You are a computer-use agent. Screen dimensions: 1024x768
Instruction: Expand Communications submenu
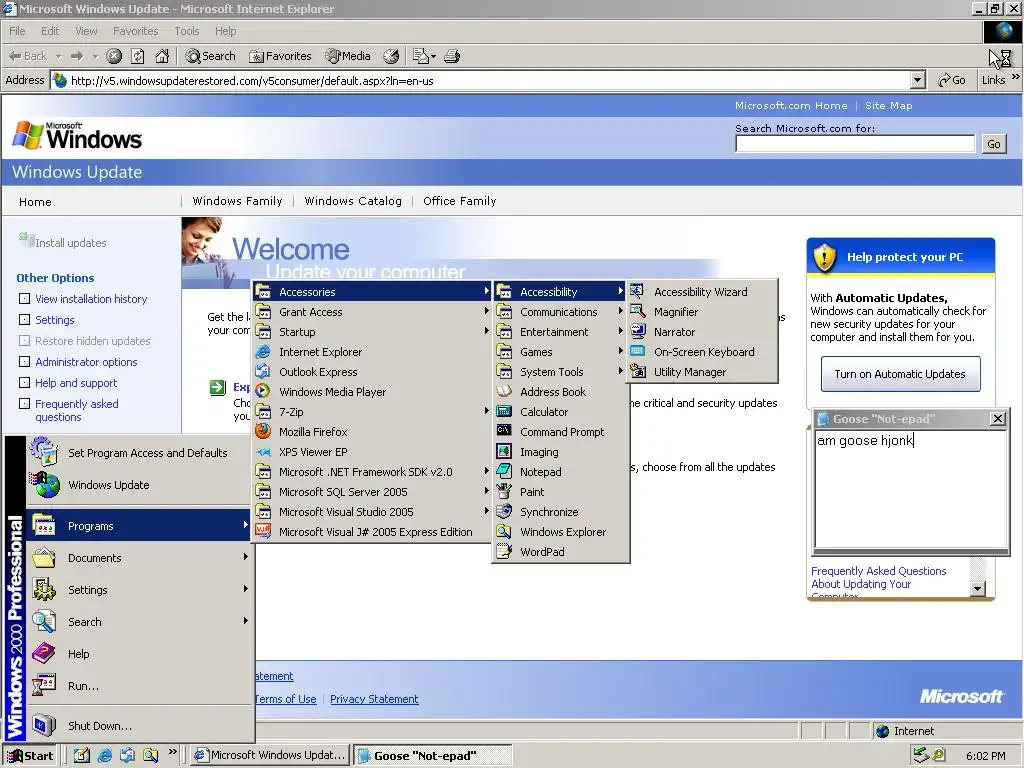[560, 312]
